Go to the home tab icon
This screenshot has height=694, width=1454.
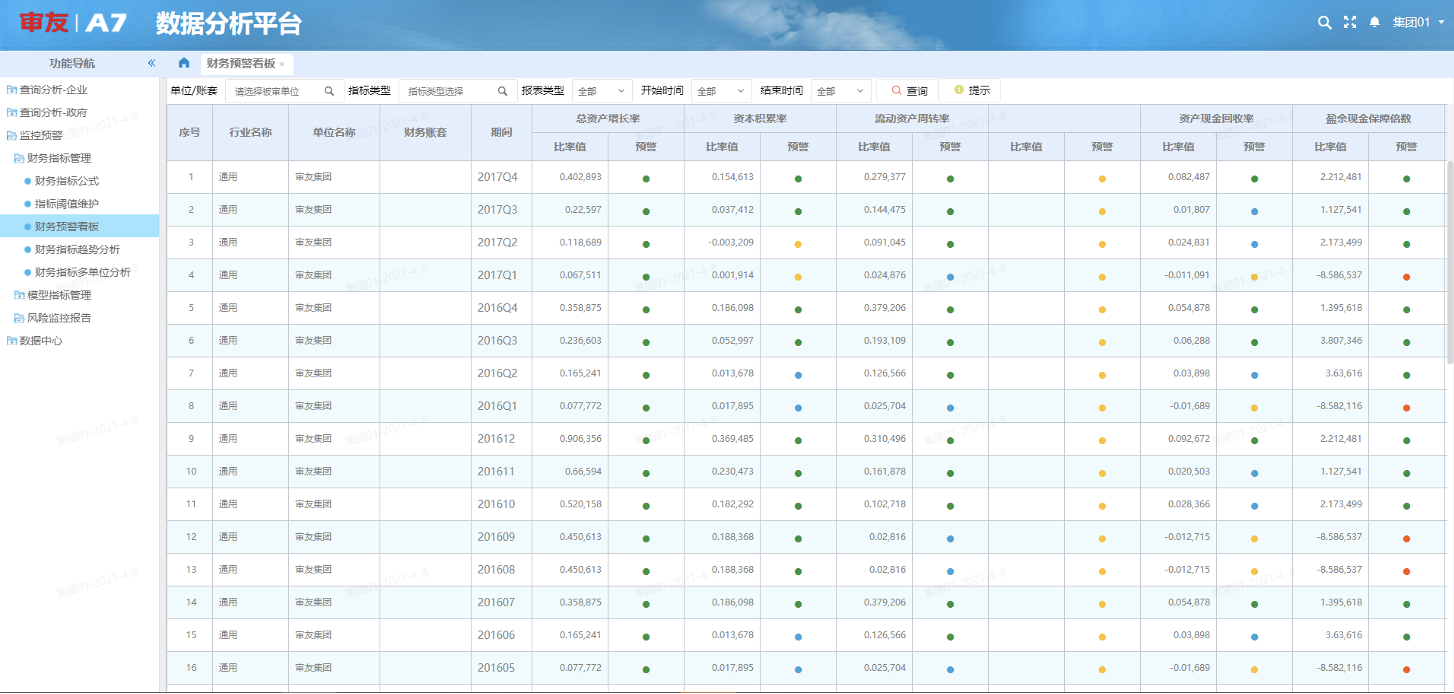click(184, 63)
